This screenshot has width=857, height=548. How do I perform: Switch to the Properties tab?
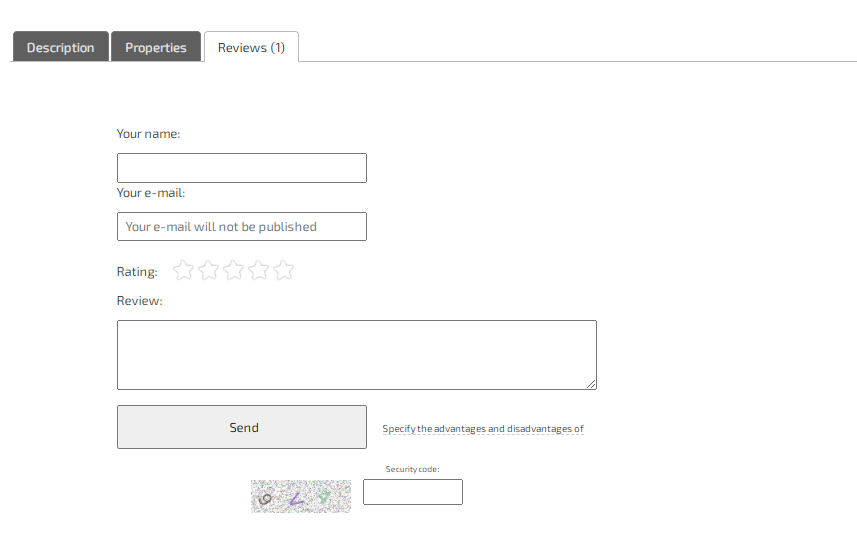156,47
